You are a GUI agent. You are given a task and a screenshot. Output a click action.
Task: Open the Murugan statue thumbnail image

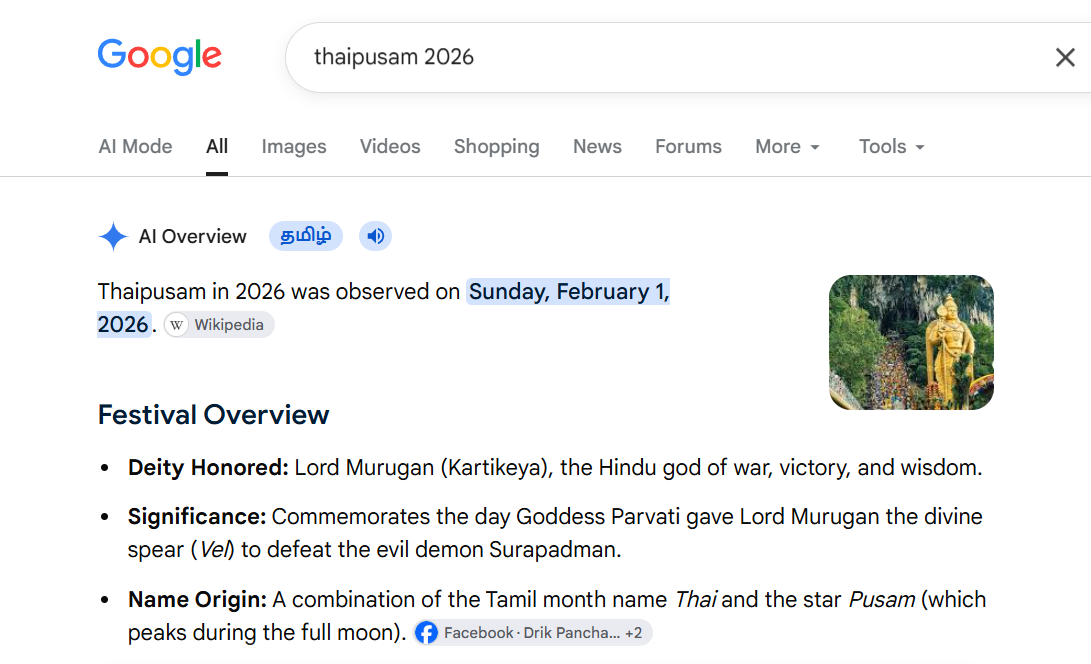911,342
